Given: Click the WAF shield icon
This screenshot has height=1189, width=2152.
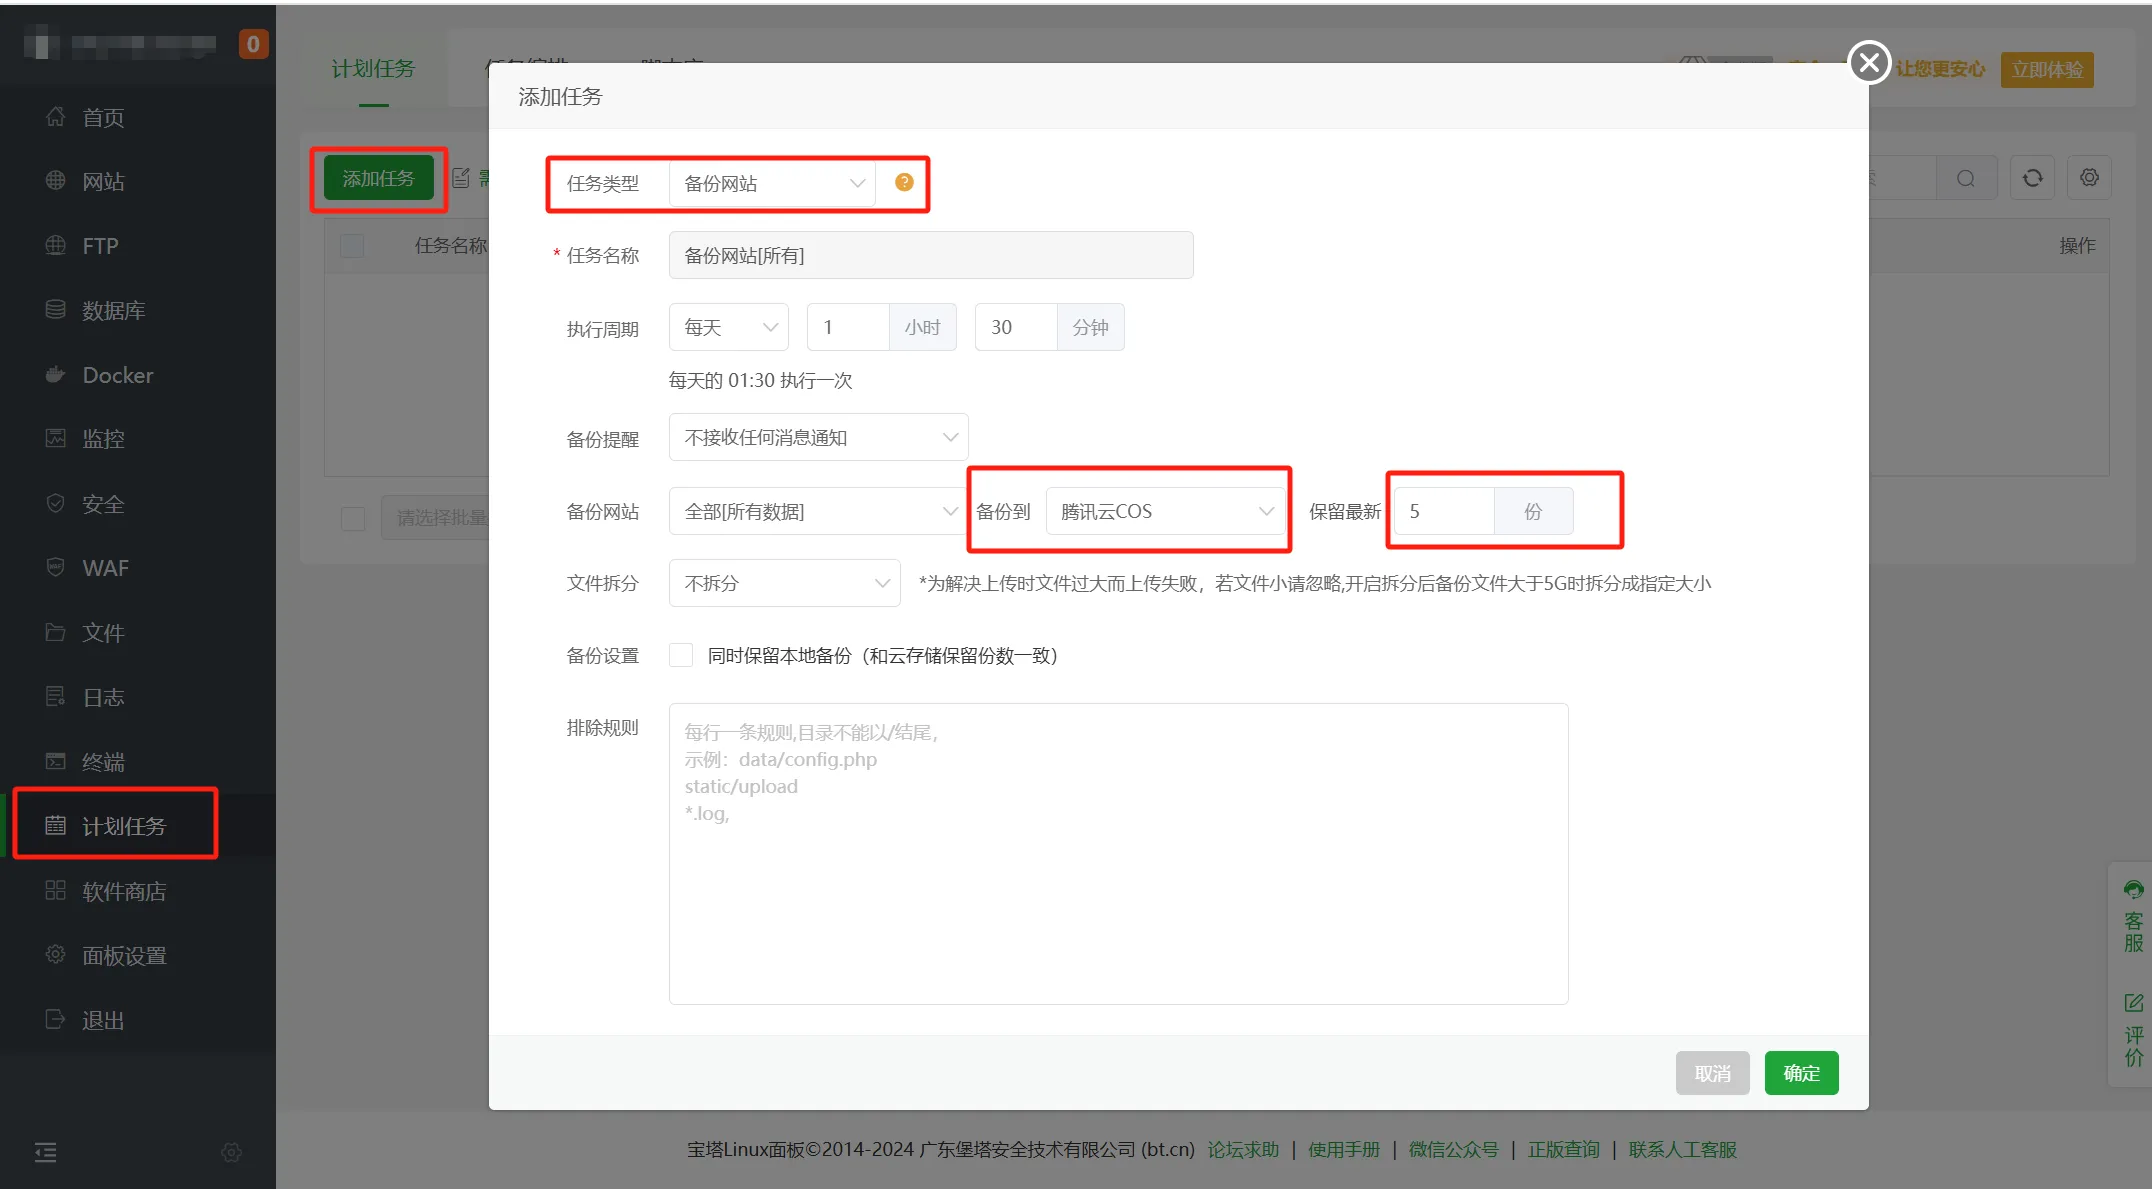Looking at the screenshot, I should pos(56,567).
